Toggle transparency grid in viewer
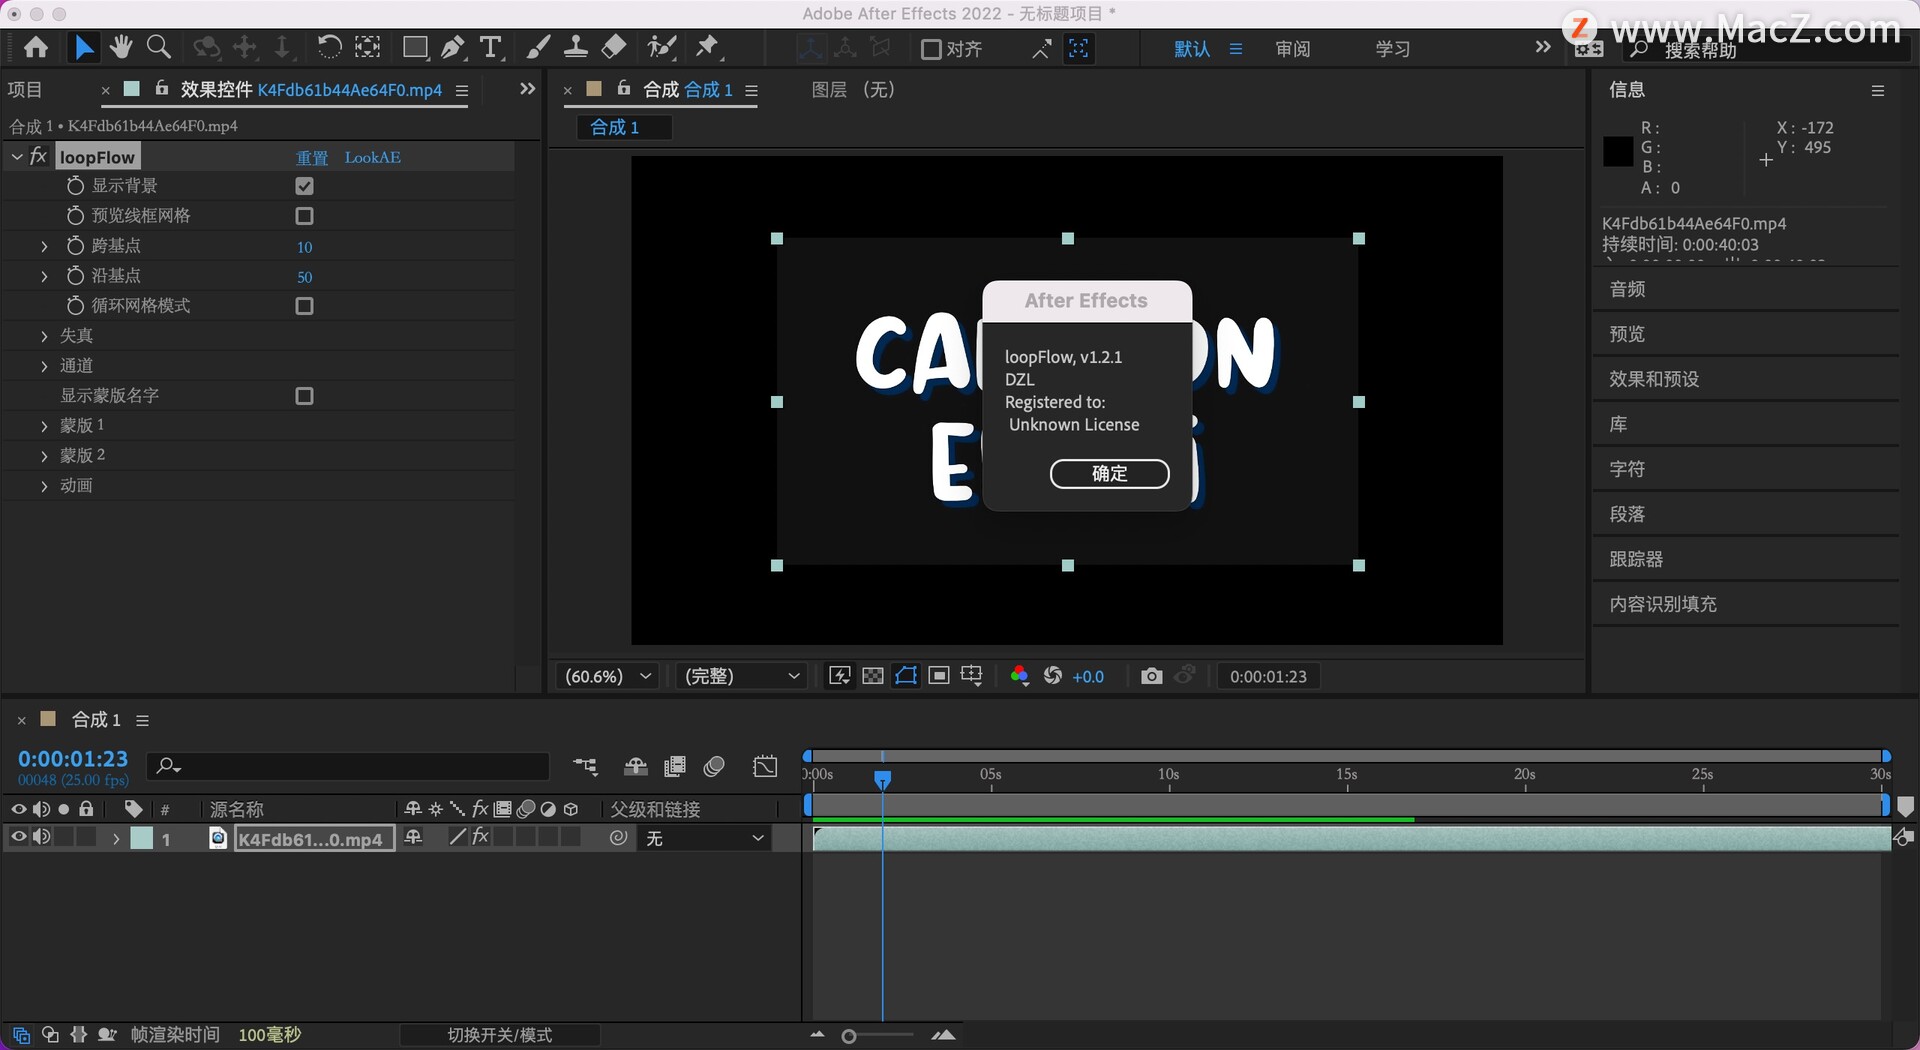The height and width of the screenshot is (1050, 1920). click(873, 677)
